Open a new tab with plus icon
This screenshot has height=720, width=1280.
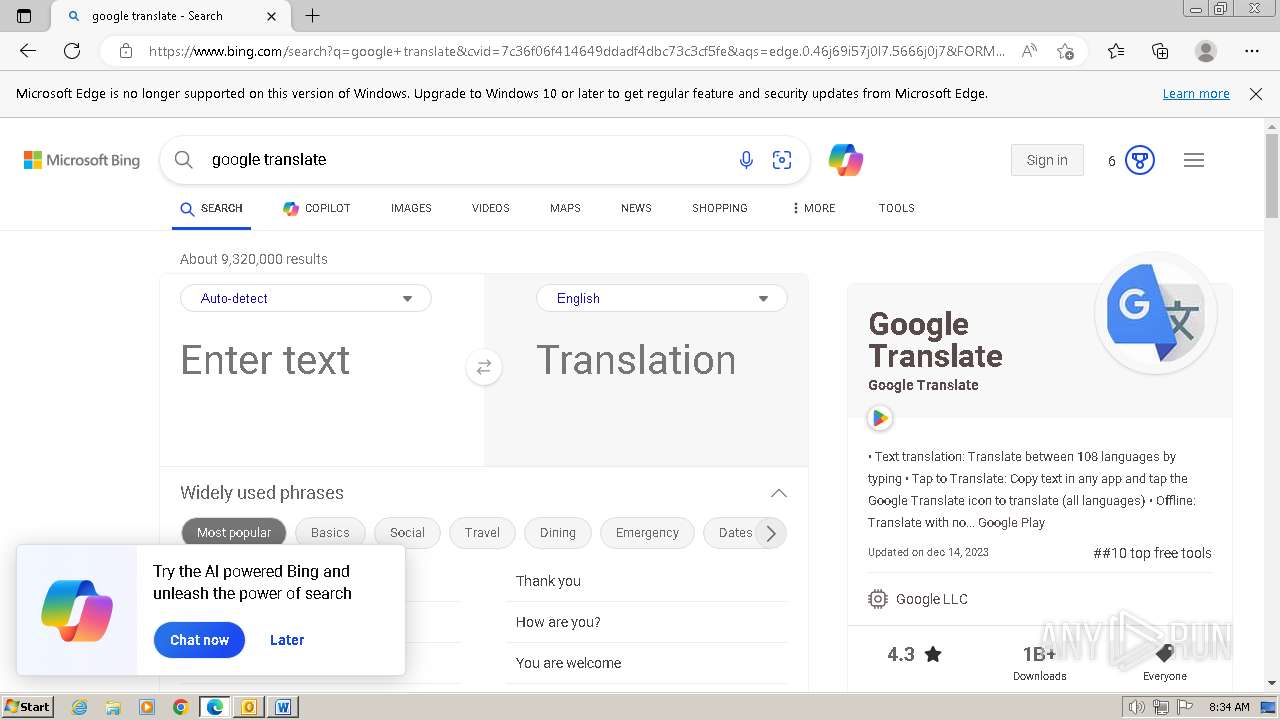(312, 16)
